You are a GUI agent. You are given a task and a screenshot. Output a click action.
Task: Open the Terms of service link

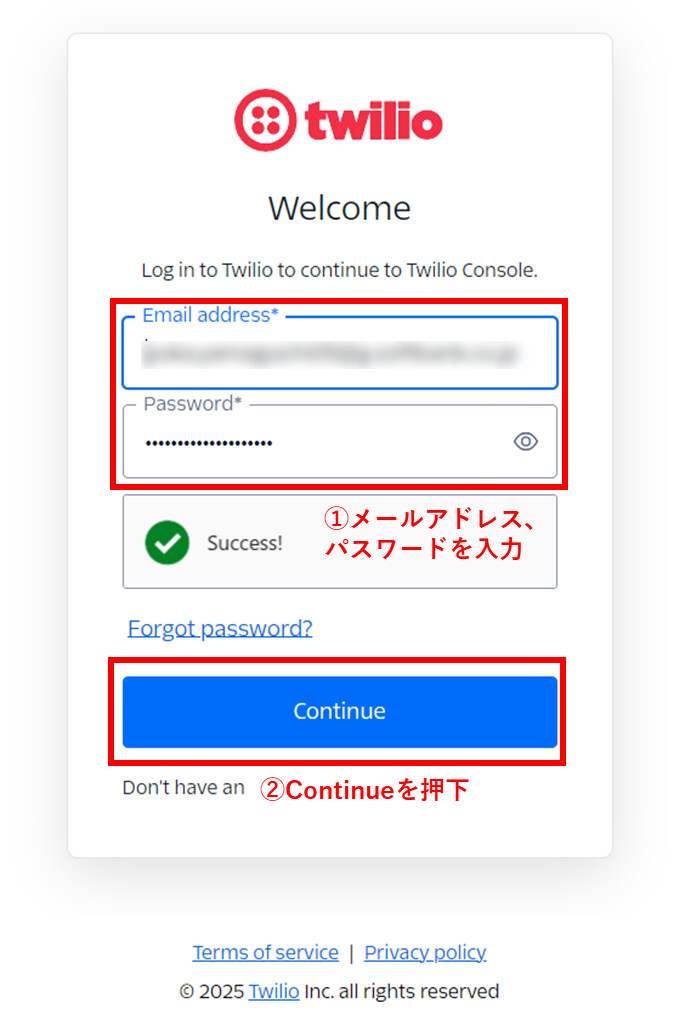[x=265, y=952]
